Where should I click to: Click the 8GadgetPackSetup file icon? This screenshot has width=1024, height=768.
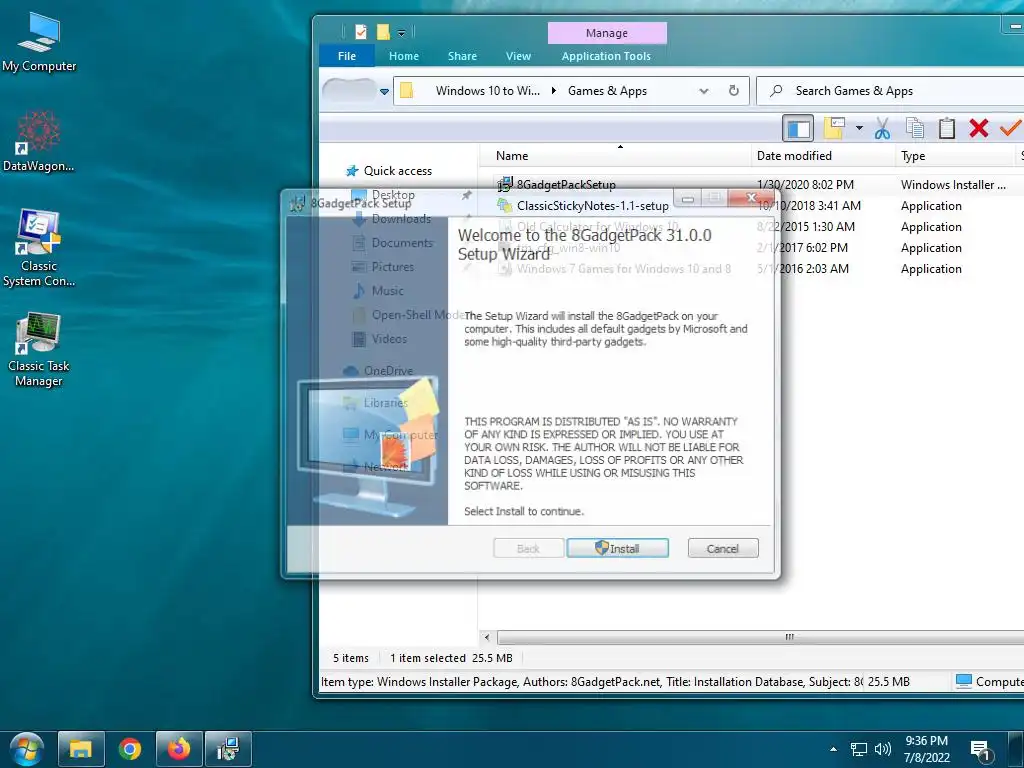coord(505,185)
